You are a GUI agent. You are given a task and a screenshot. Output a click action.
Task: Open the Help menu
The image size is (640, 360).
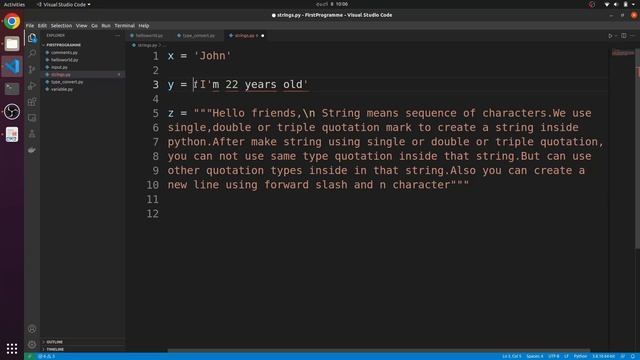point(144,26)
